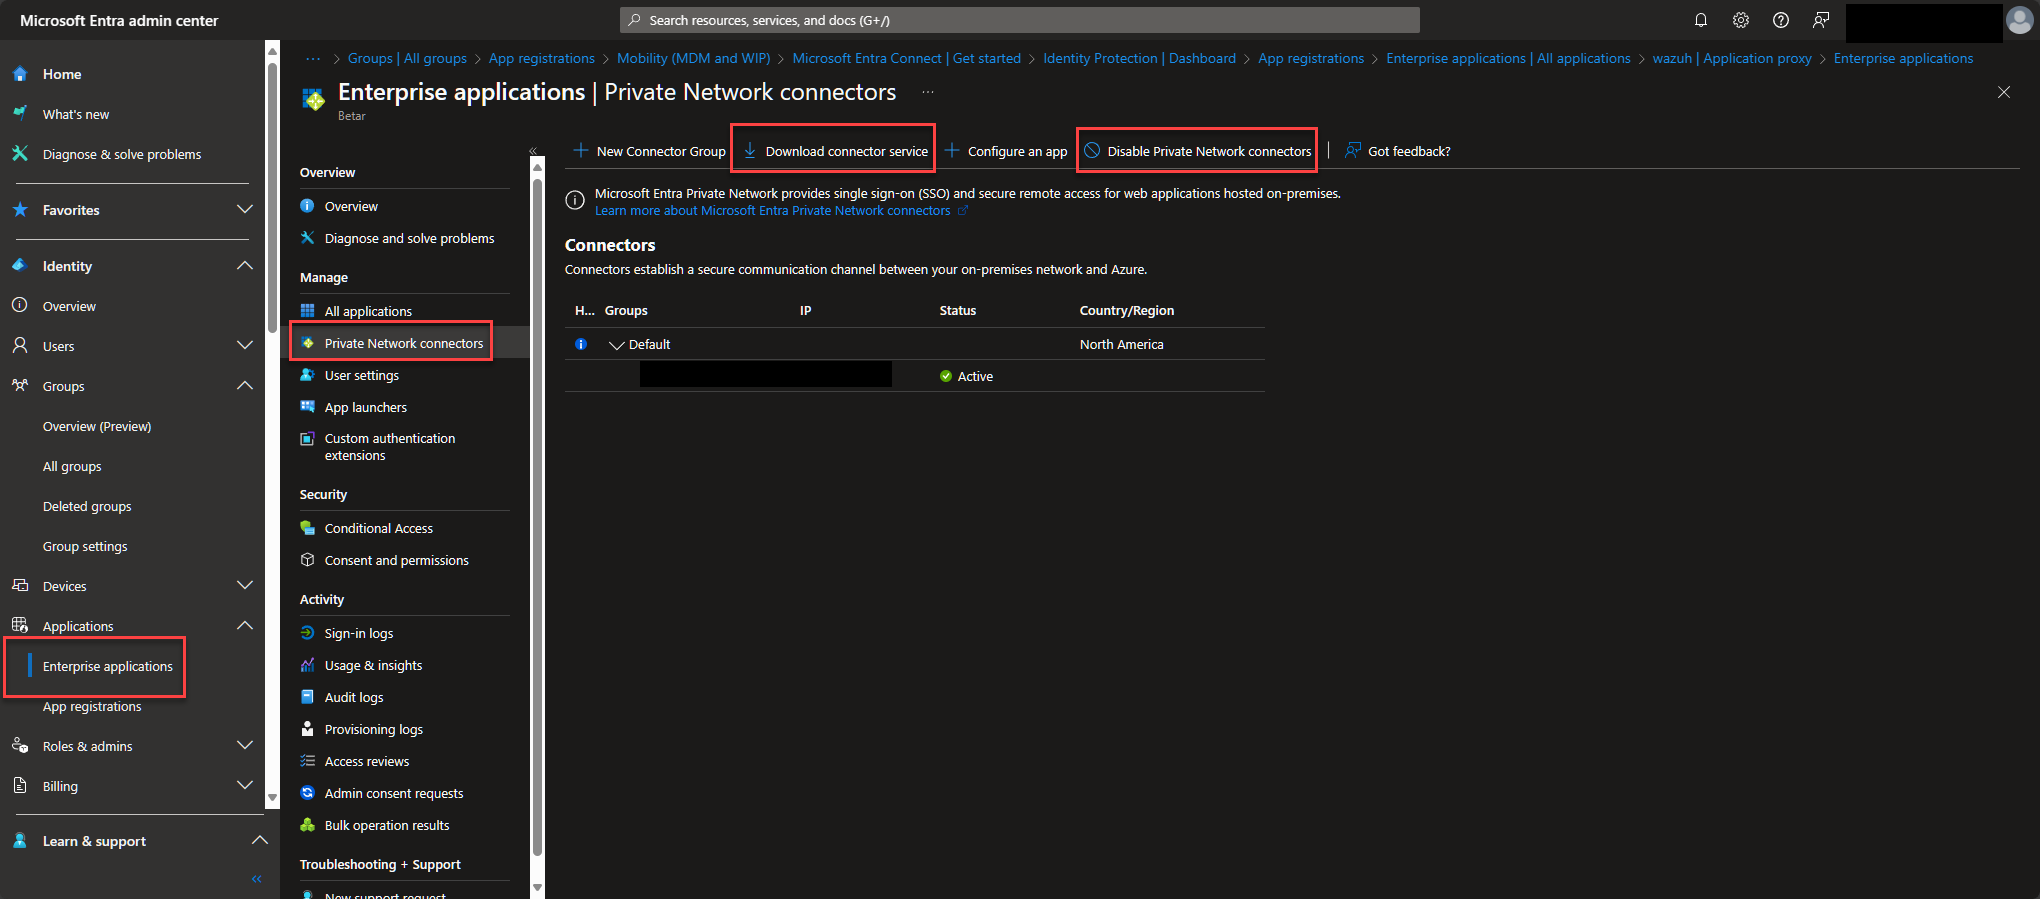Click the breadcrumb ellipsis

[313, 58]
